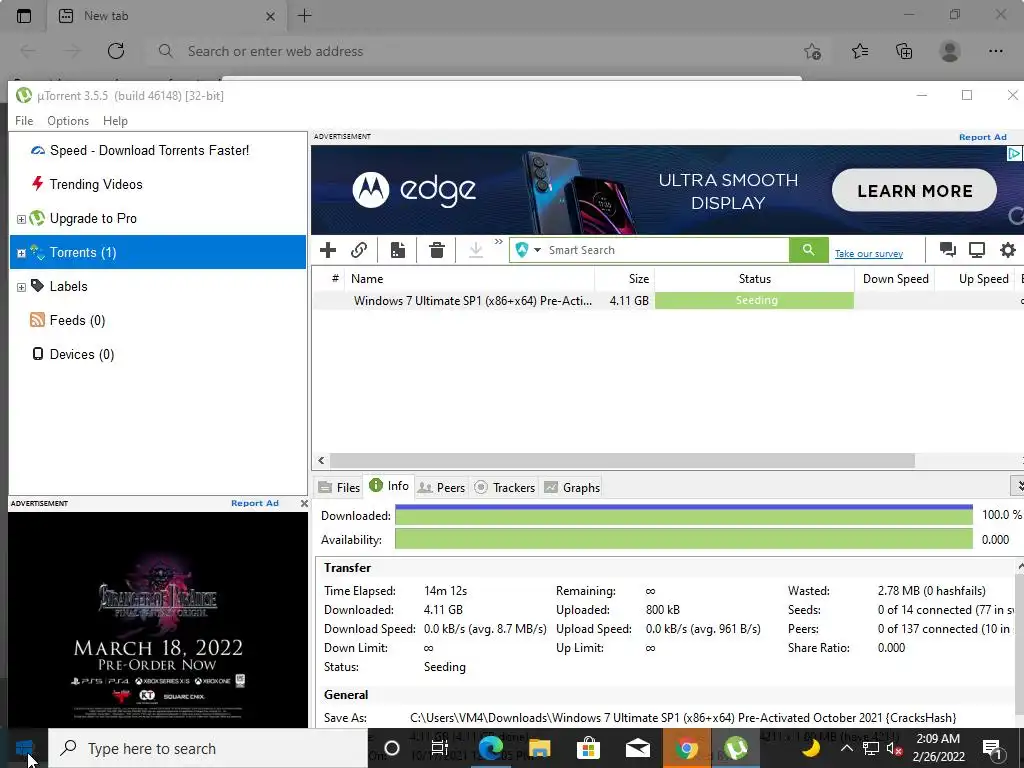Click the Availability bar
1024x768 pixels.
[x=684, y=539]
